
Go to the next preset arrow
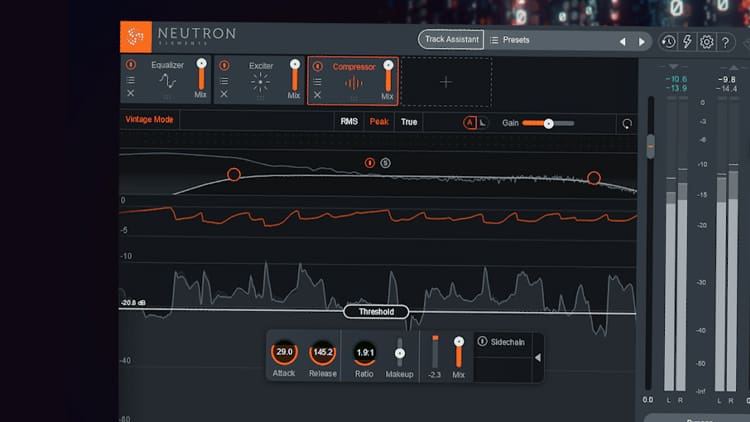point(644,41)
